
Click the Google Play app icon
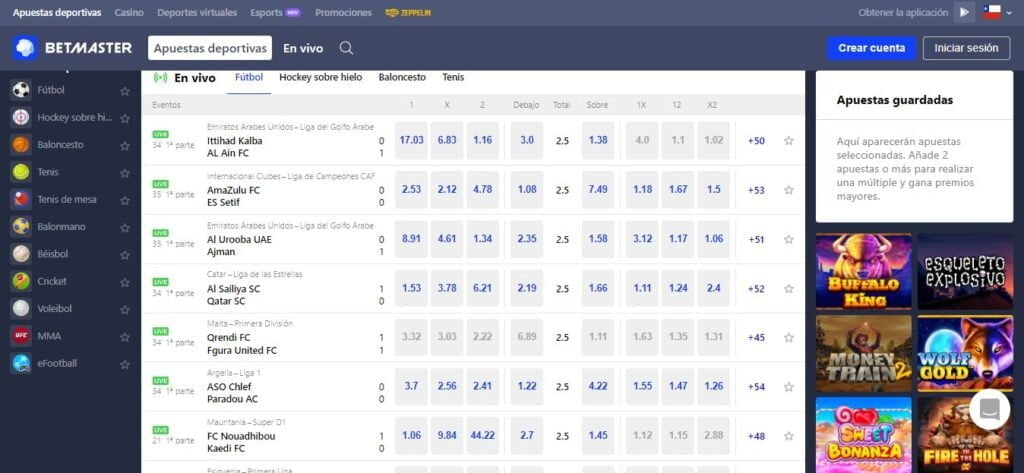[x=964, y=13]
